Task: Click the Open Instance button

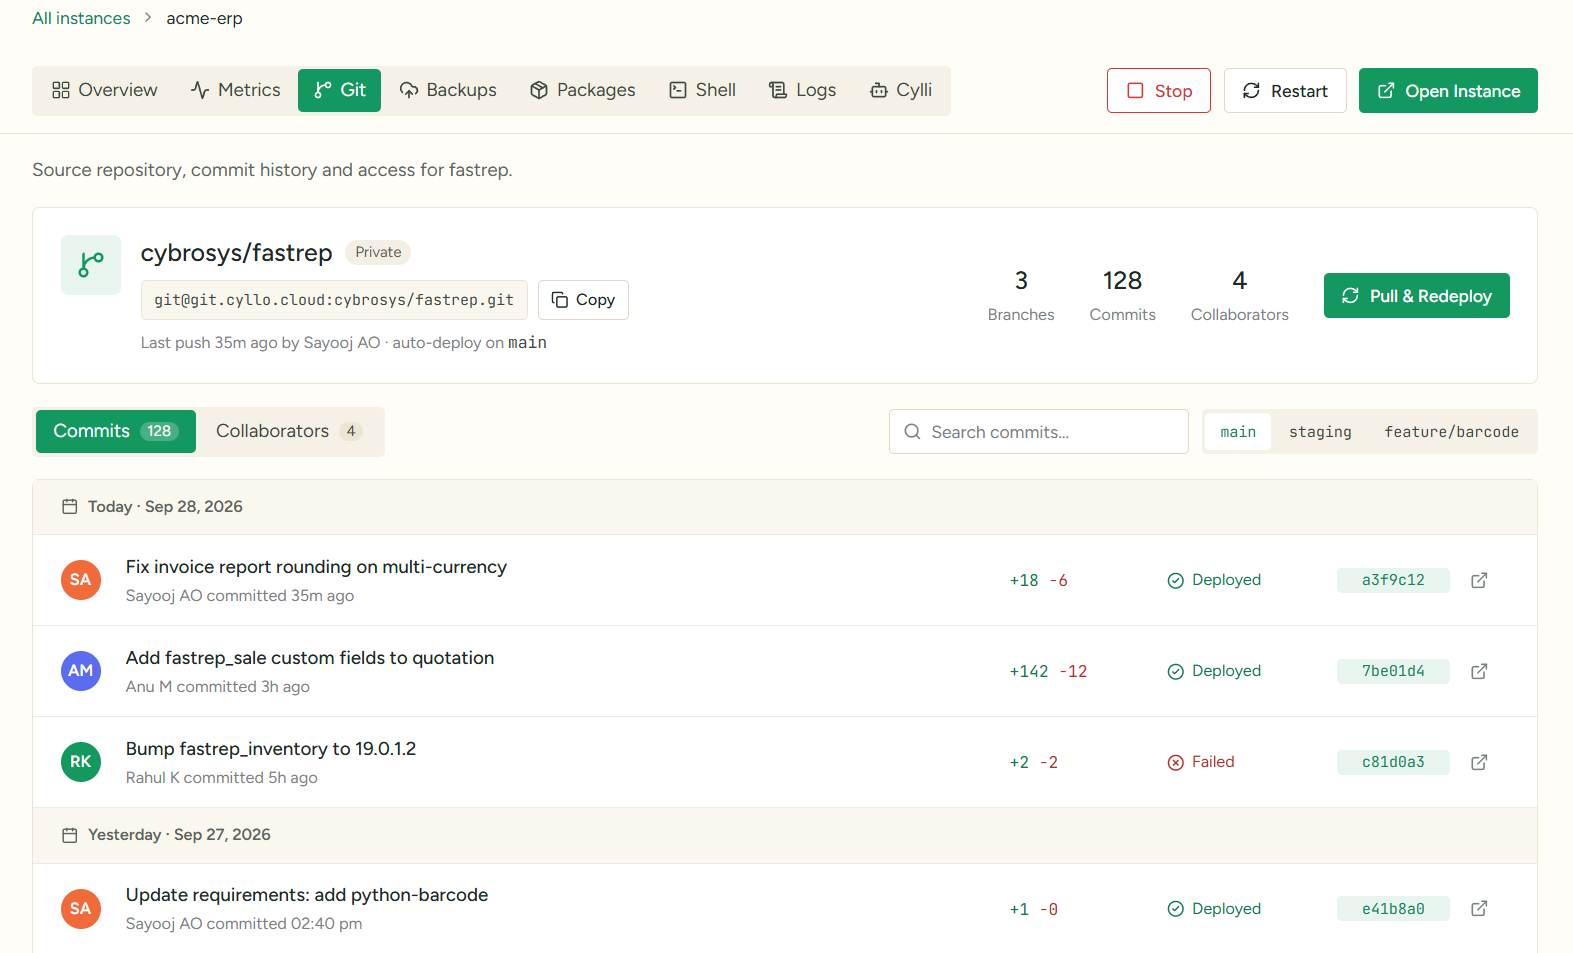Action: point(1448,91)
